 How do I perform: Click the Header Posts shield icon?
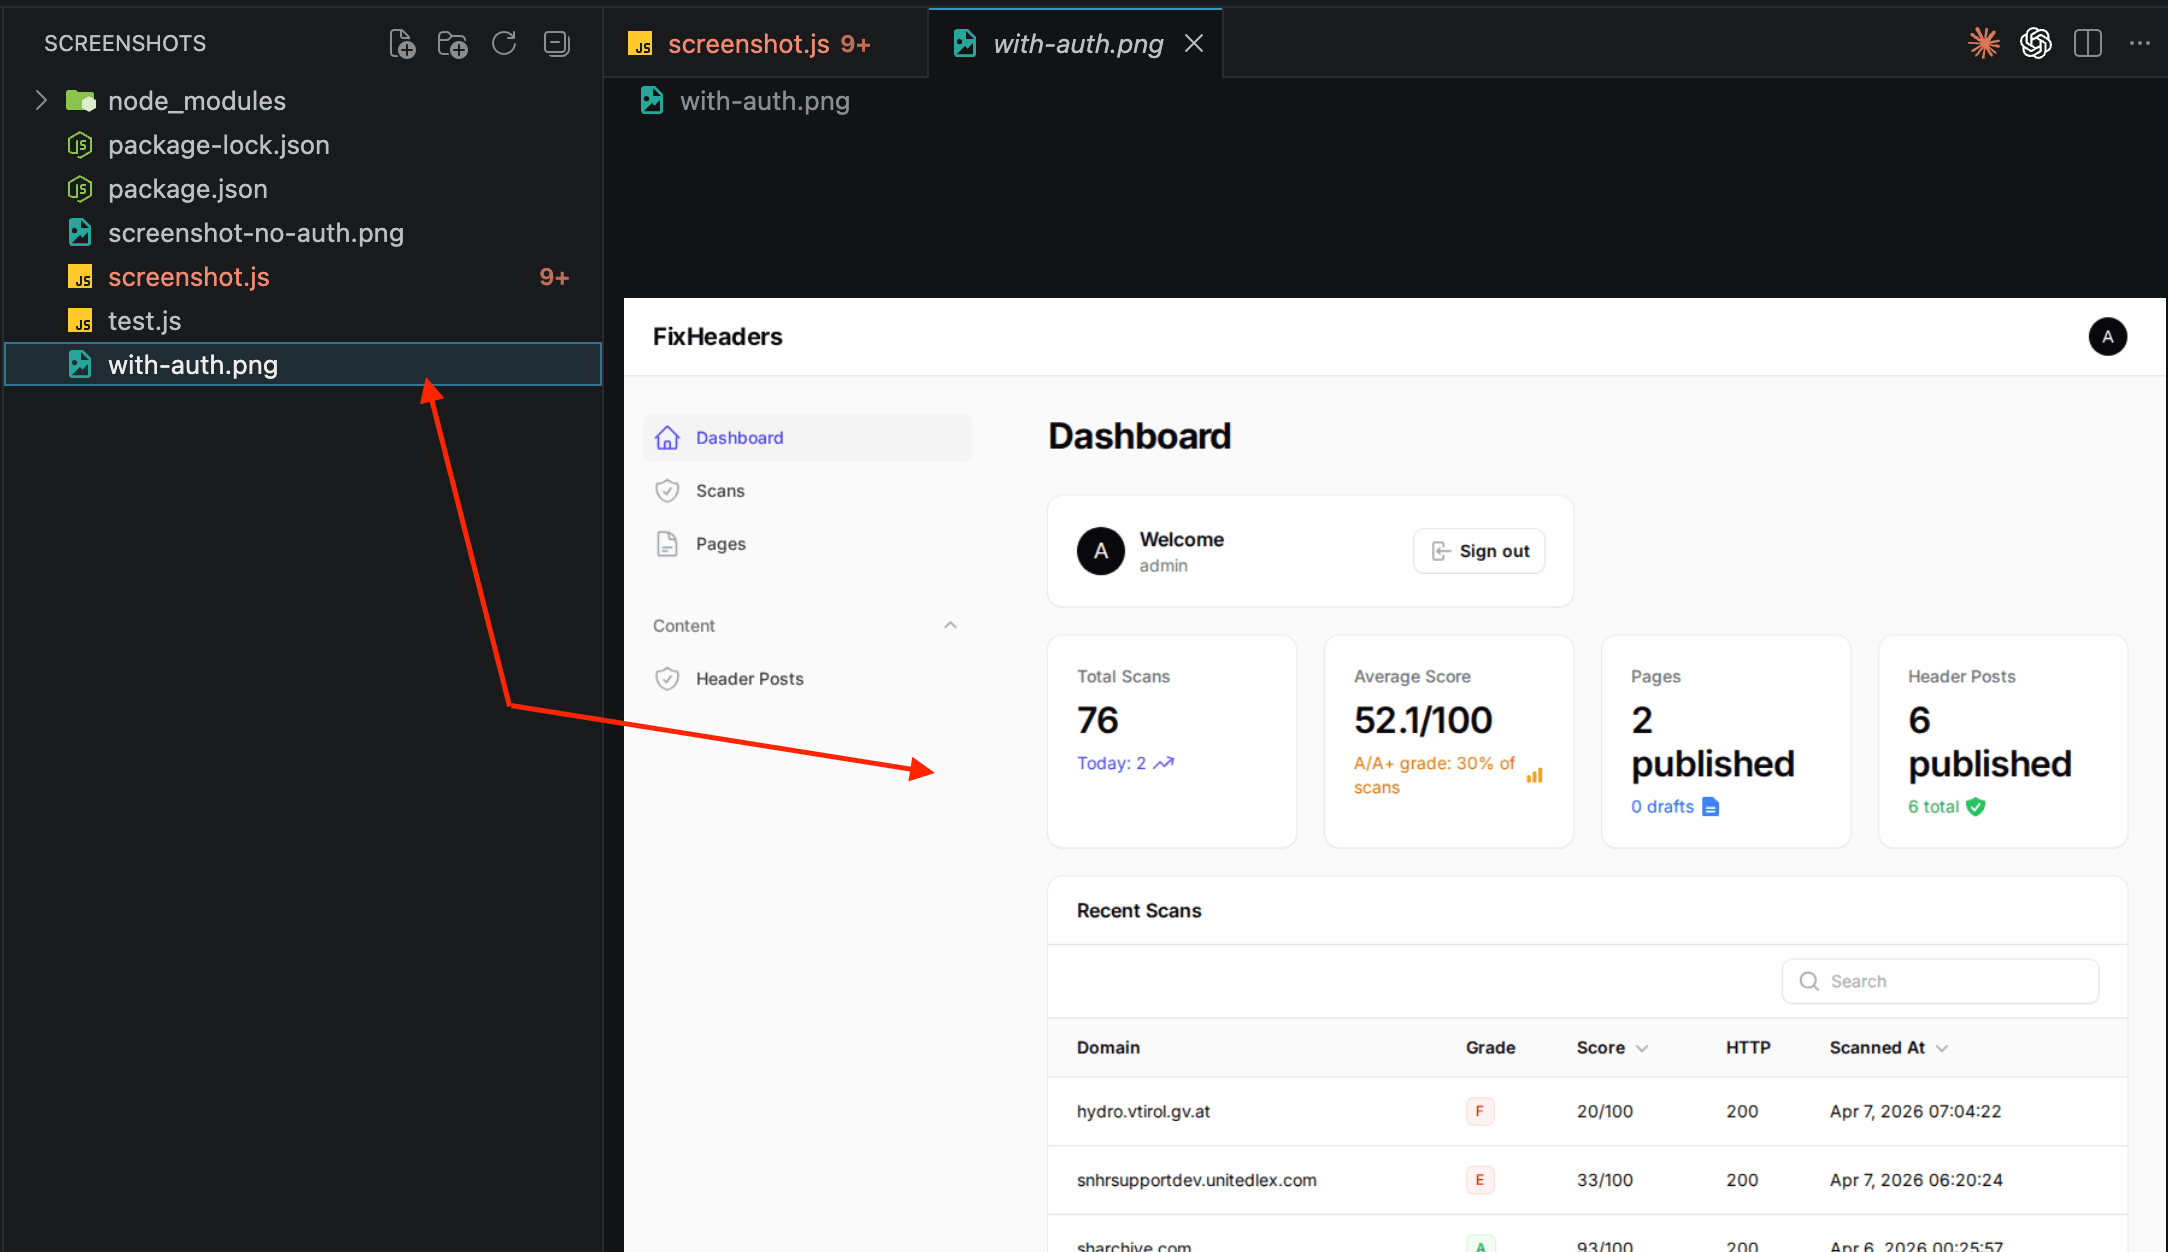(x=667, y=678)
